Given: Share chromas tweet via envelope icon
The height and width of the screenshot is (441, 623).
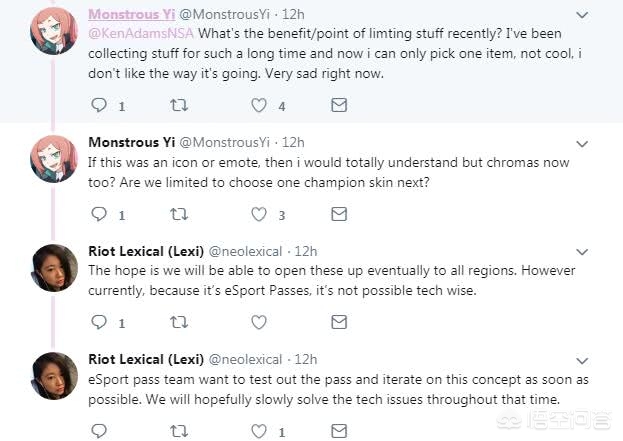Looking at the screenshot, I should 339,214.
